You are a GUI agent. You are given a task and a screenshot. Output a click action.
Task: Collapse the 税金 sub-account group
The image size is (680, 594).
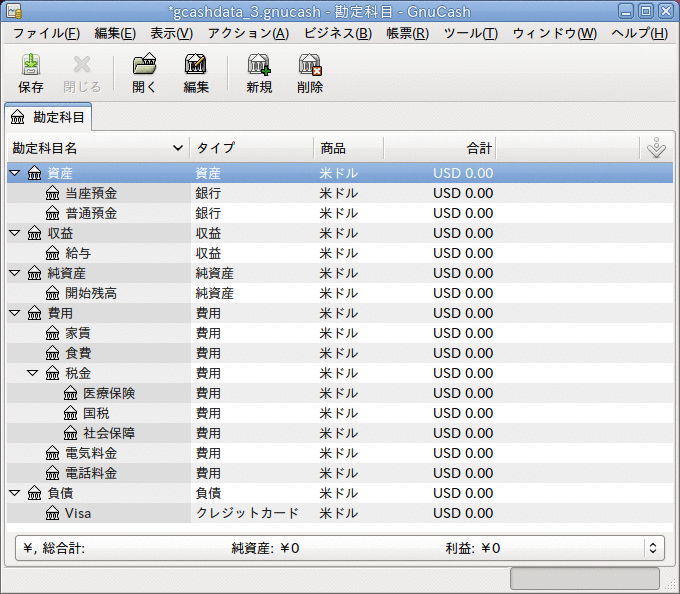[33, 373]
